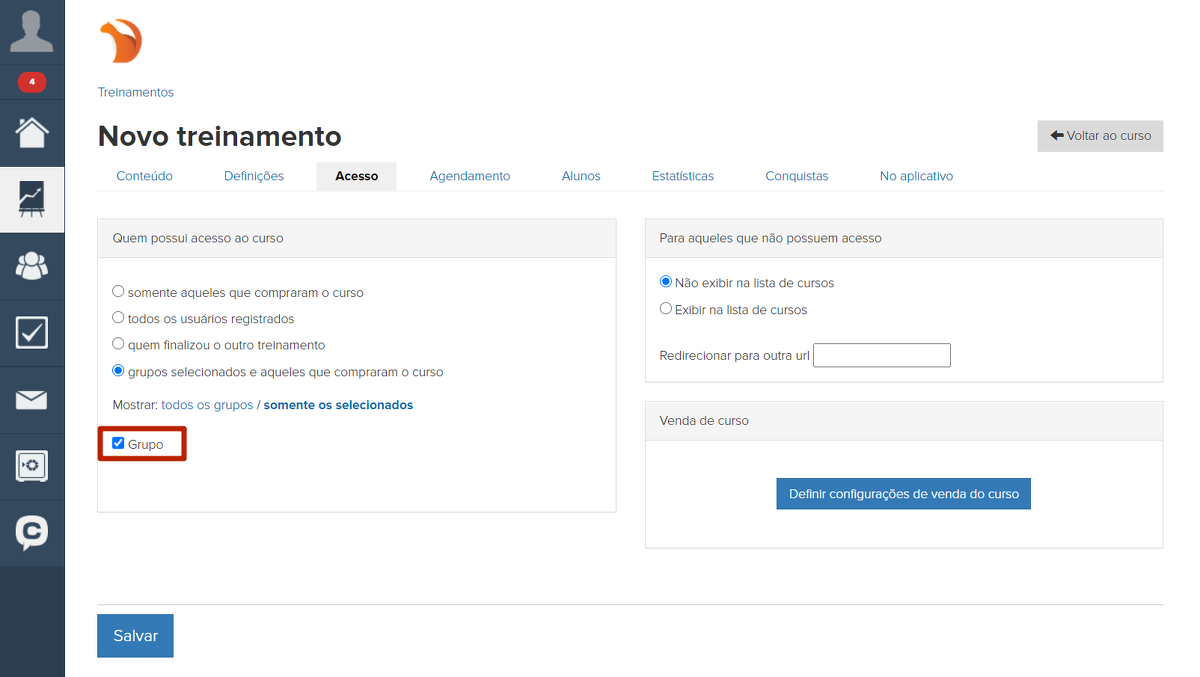Go to the home icon in sidebar
The height and width of the screenshot is (677, 1200).
[x=32, y=132]
